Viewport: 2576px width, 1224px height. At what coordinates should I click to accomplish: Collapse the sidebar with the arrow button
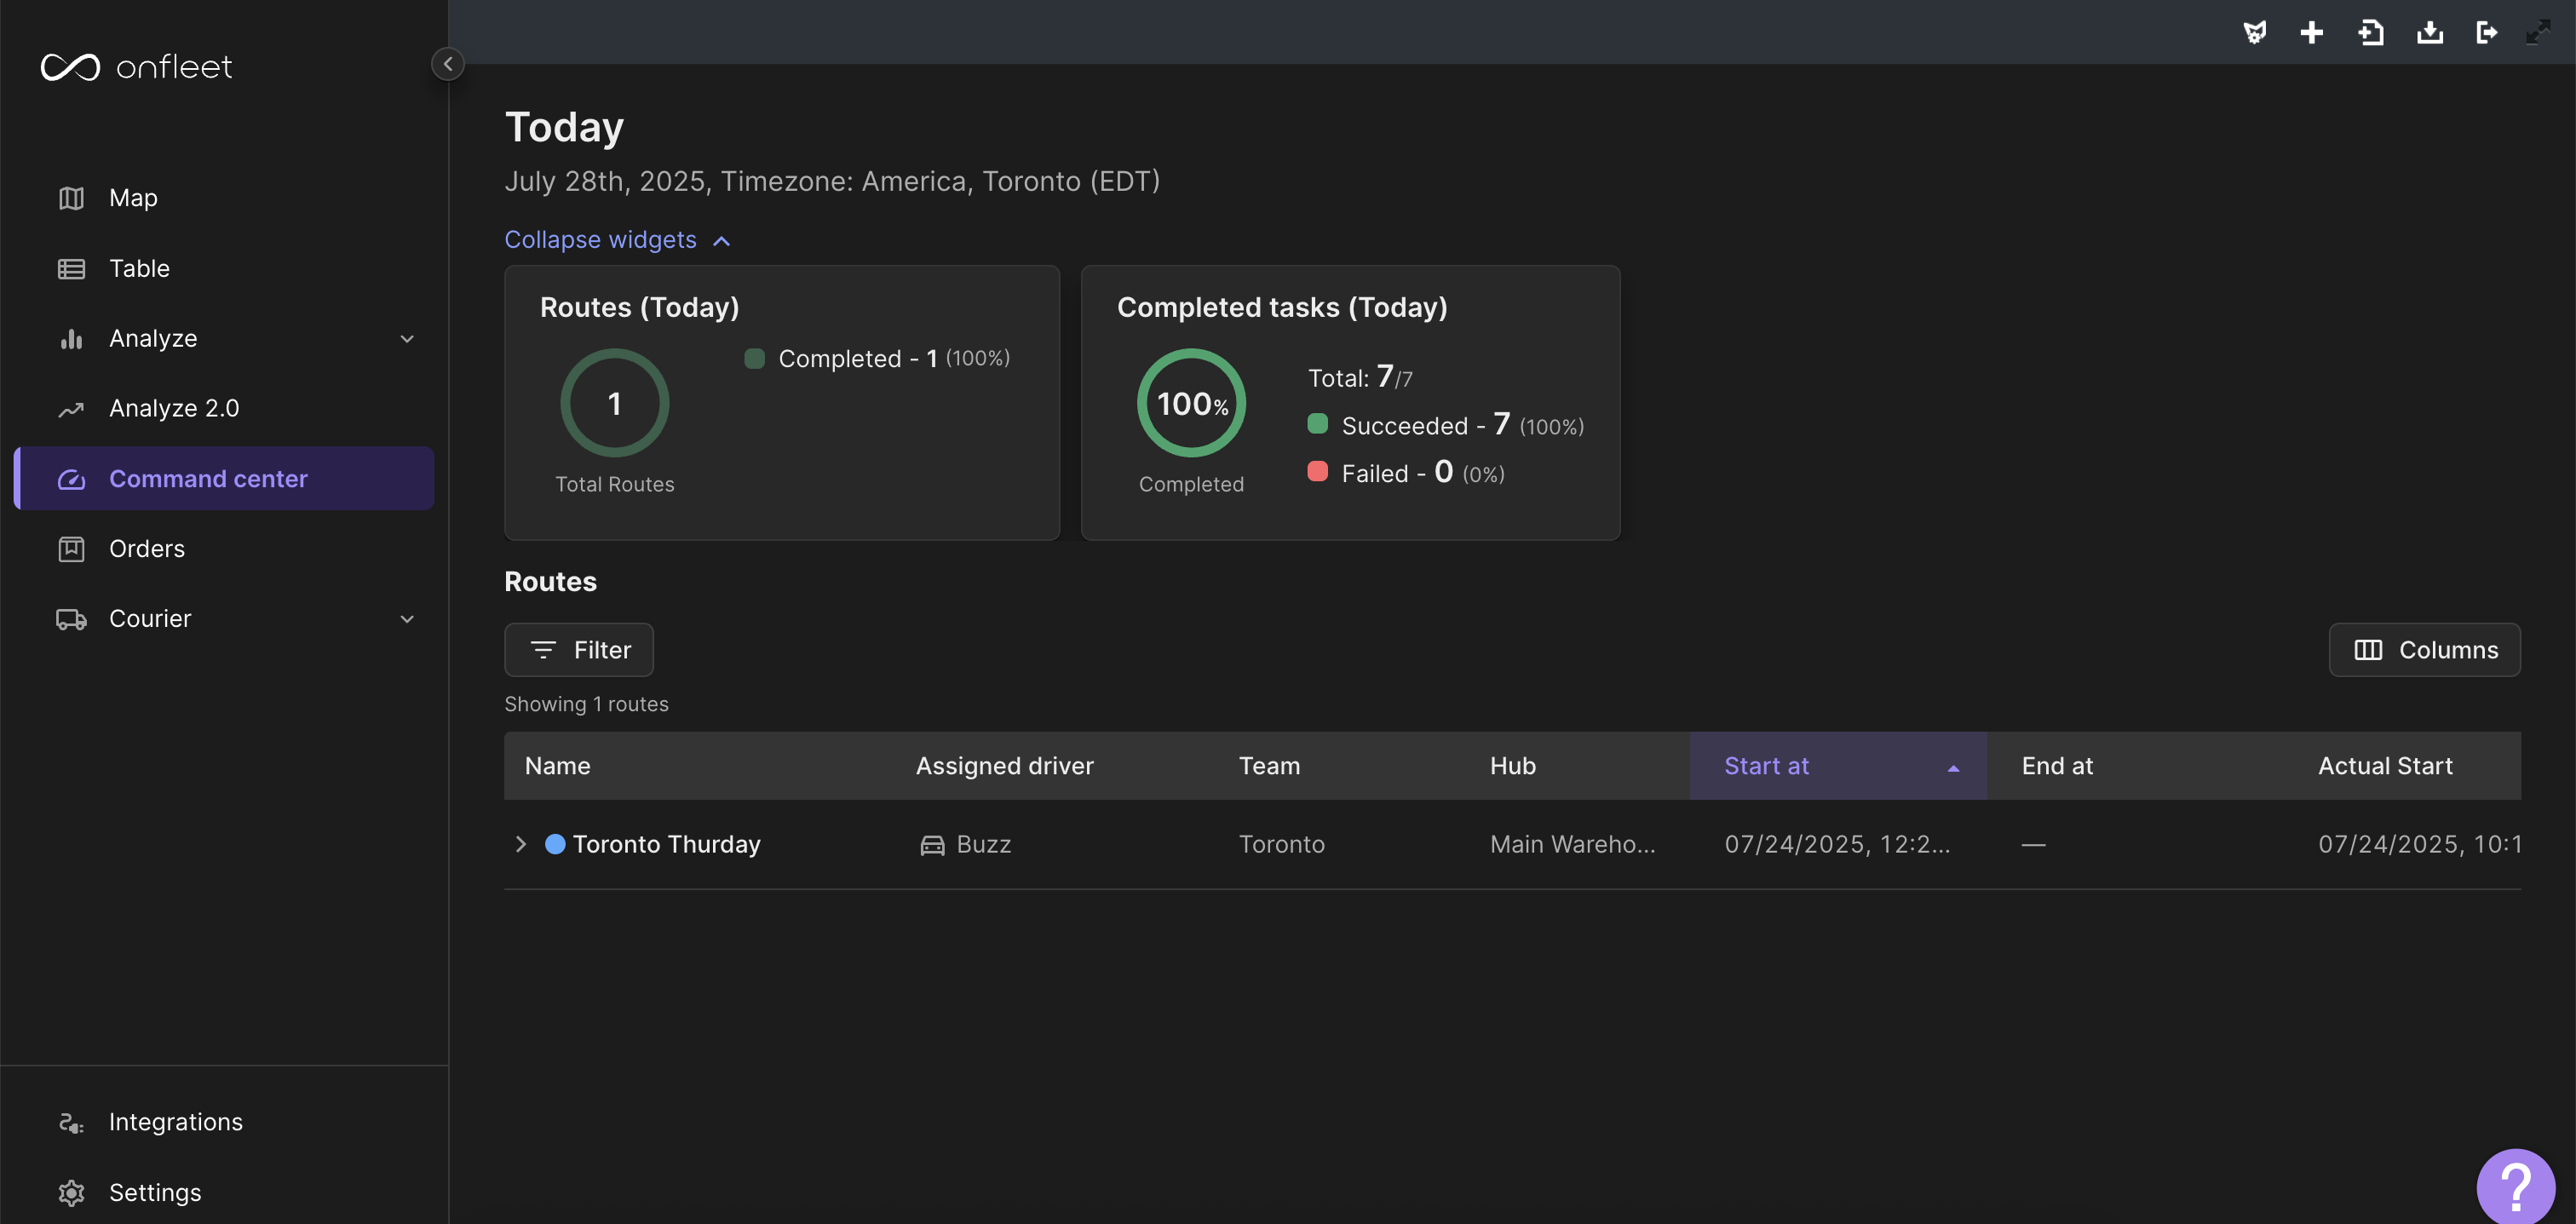tap(447, 64)
